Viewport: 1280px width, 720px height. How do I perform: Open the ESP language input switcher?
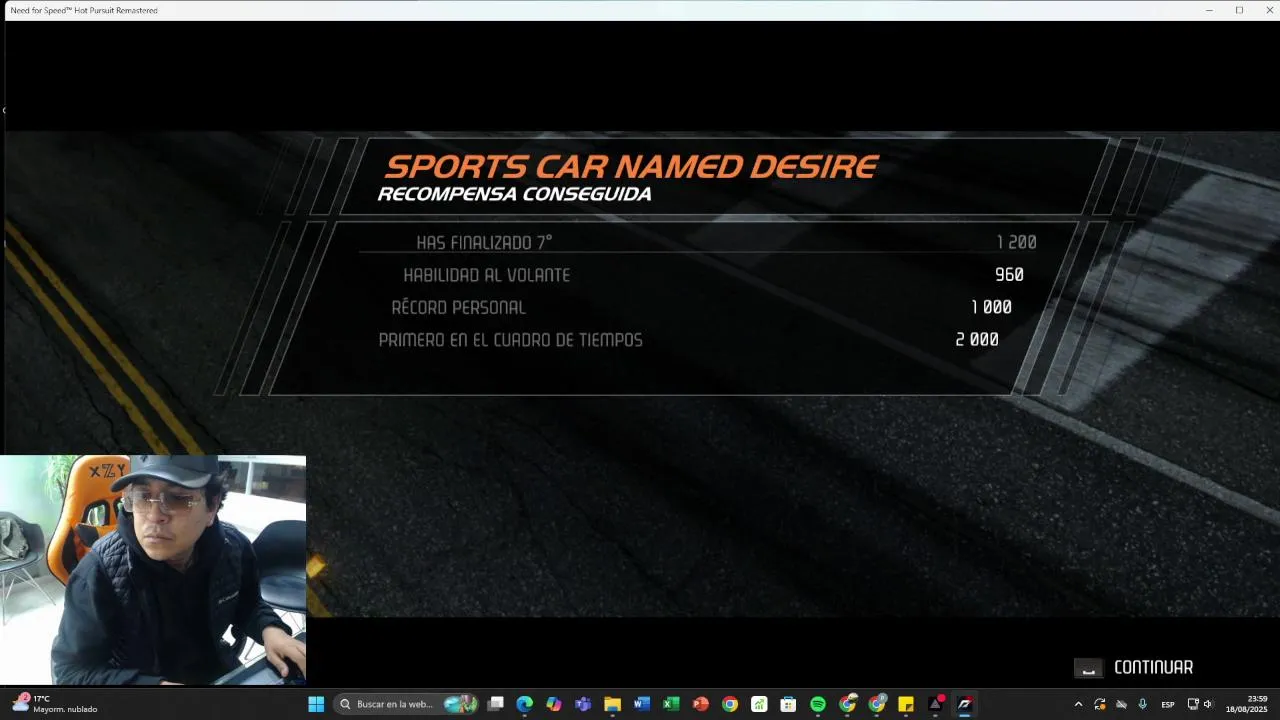[x=1167, y=705]
